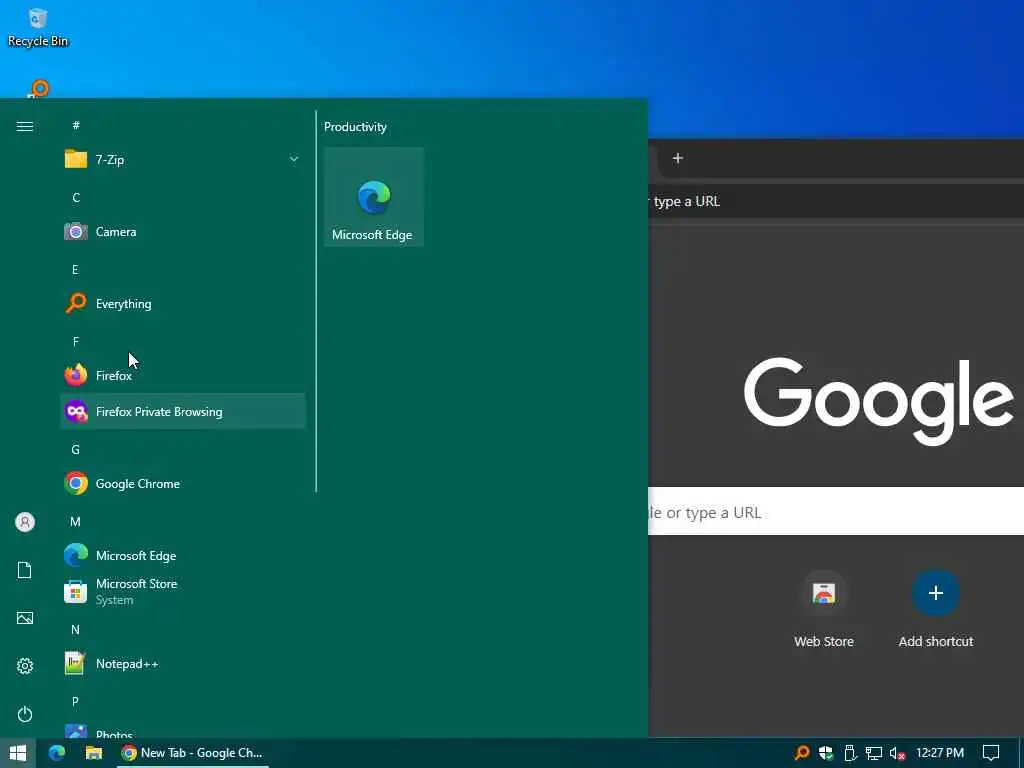Open Documents from Start sidebar
Image resolution: width=1024 pixels, height=768 pixels.
[25, 570]
